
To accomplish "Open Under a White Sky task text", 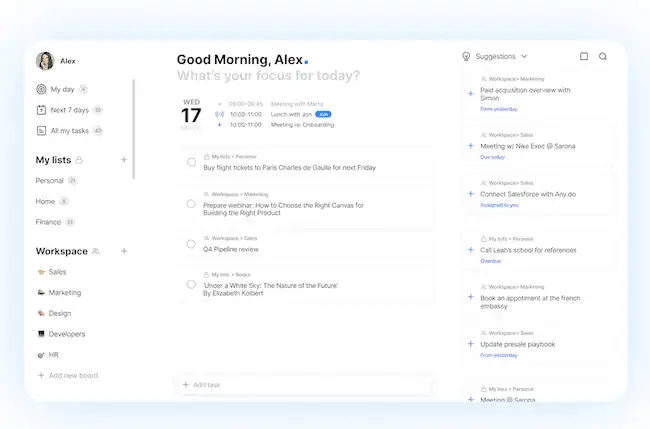I will point(270,289).
